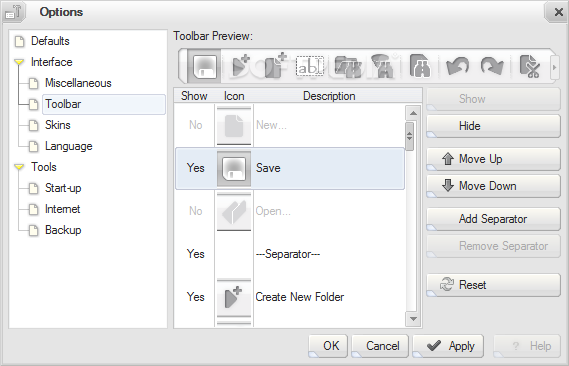The height and width of the screenshot is (366, 569).
Task: Select Defaults in options tree
Action: [50, 41]
